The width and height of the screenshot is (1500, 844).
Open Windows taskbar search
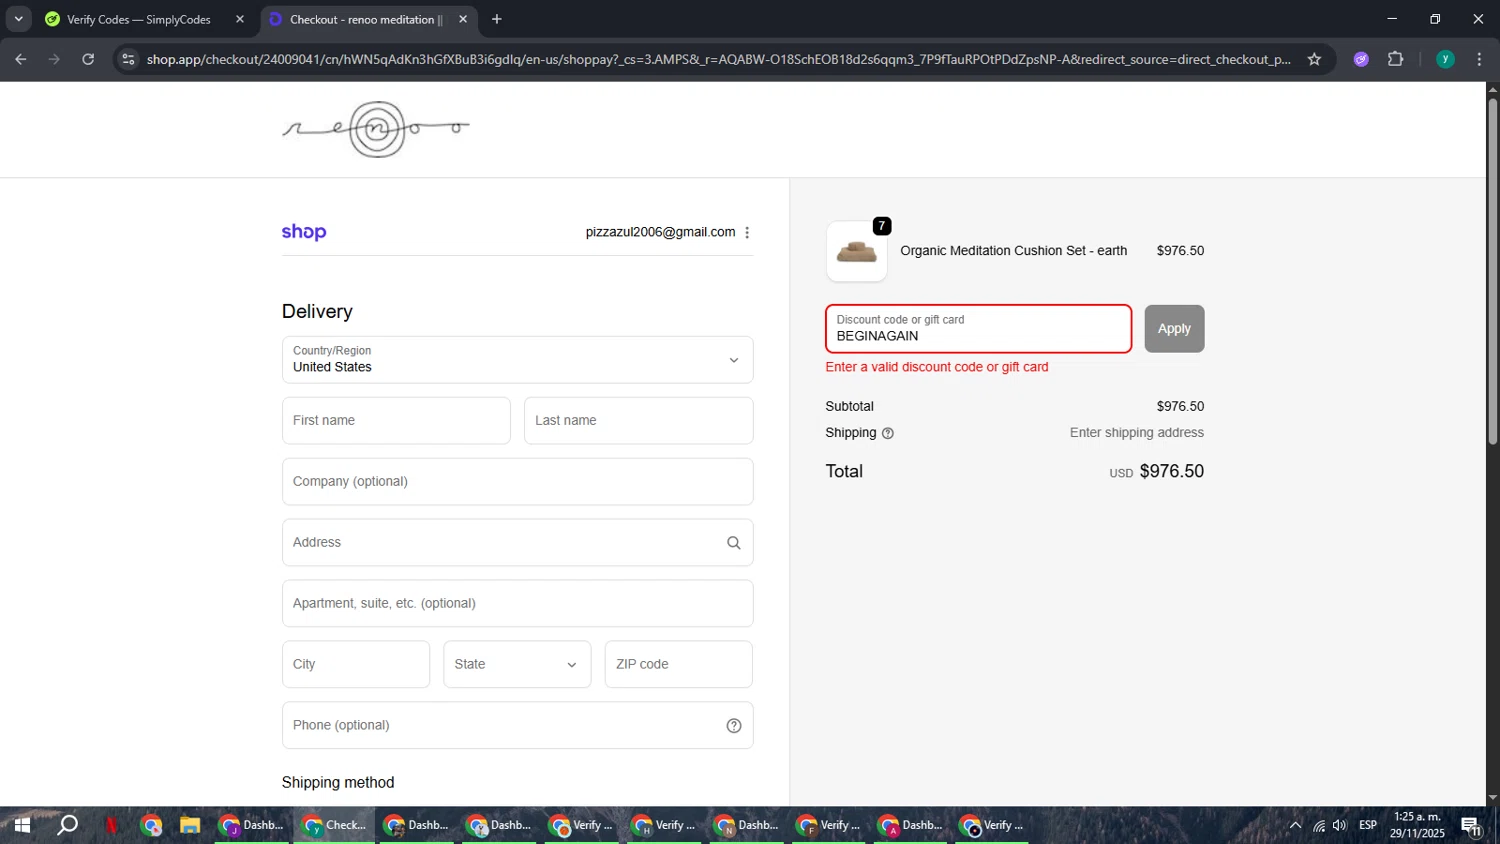pos(67,826)
